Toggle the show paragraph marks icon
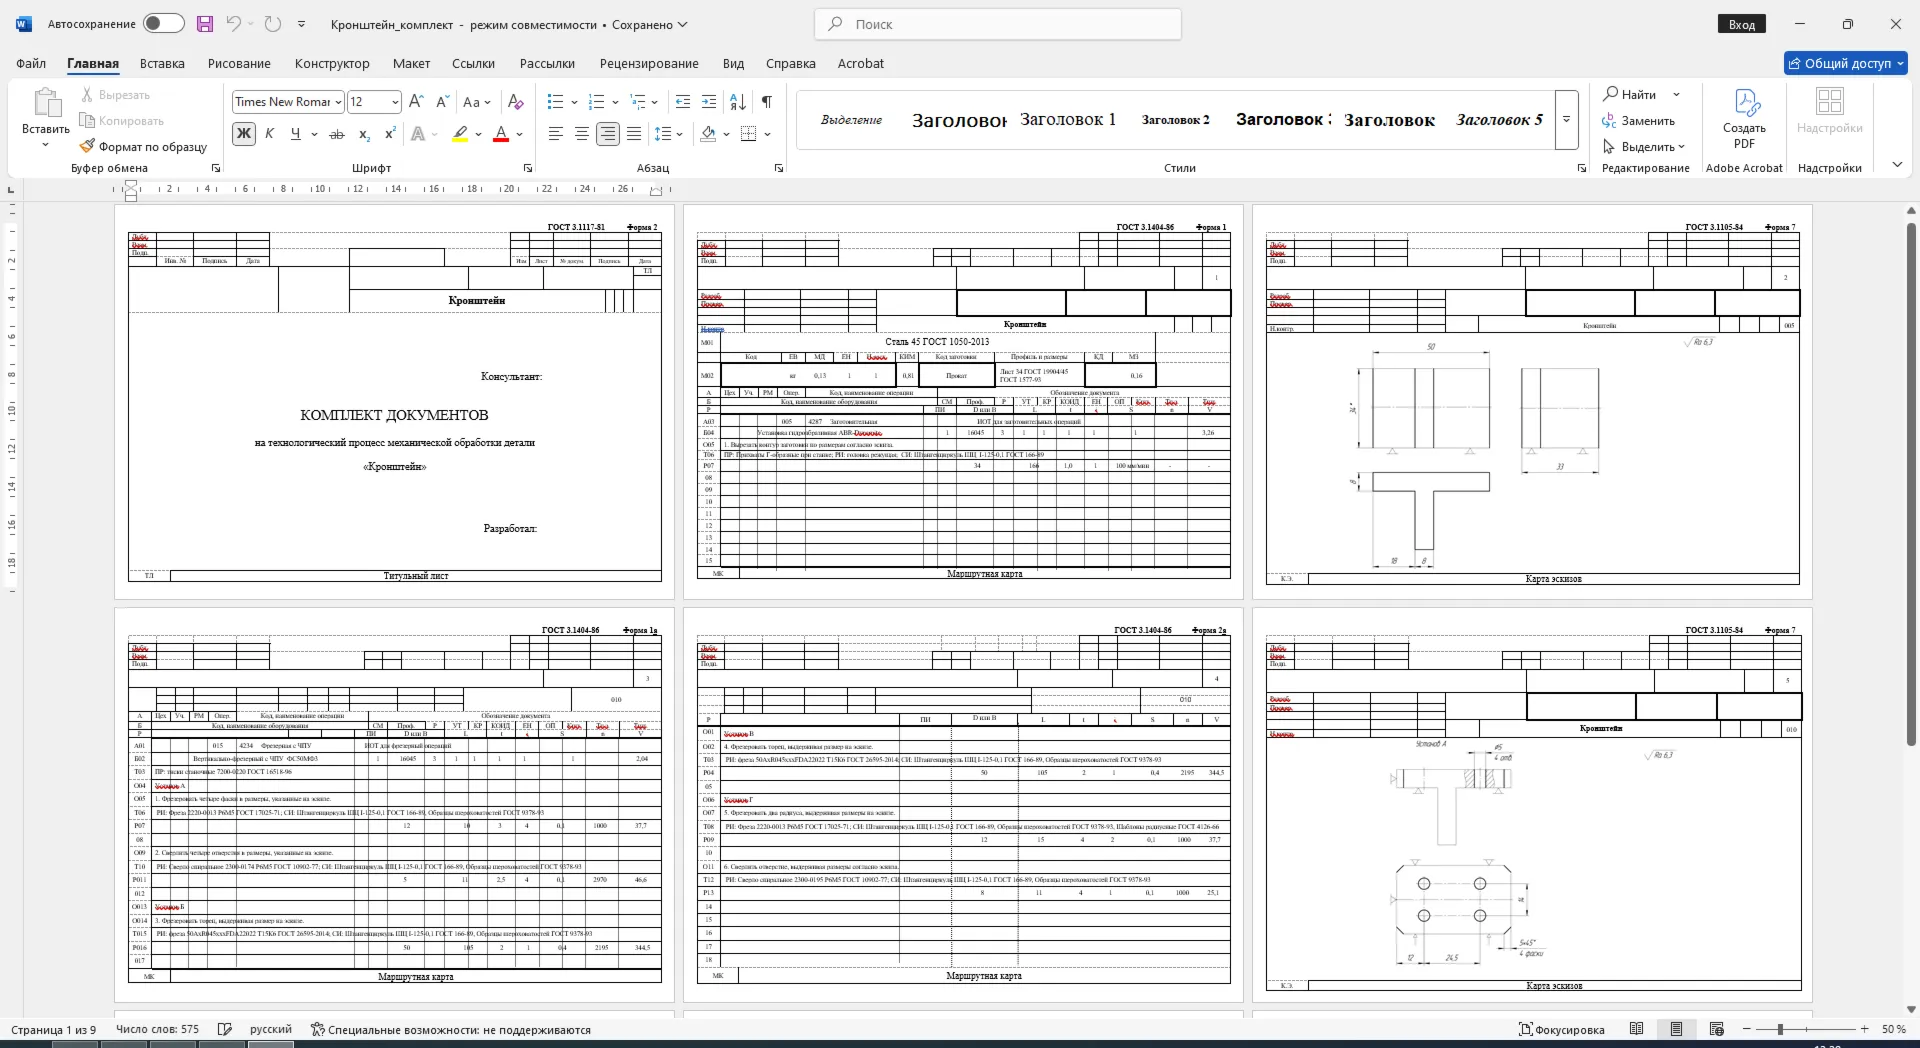 click(x=766, y=102)
